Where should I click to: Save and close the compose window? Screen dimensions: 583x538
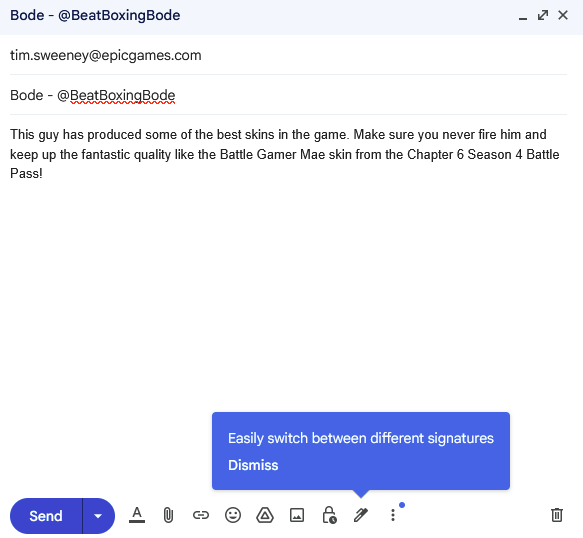click(x=563, y=15)
